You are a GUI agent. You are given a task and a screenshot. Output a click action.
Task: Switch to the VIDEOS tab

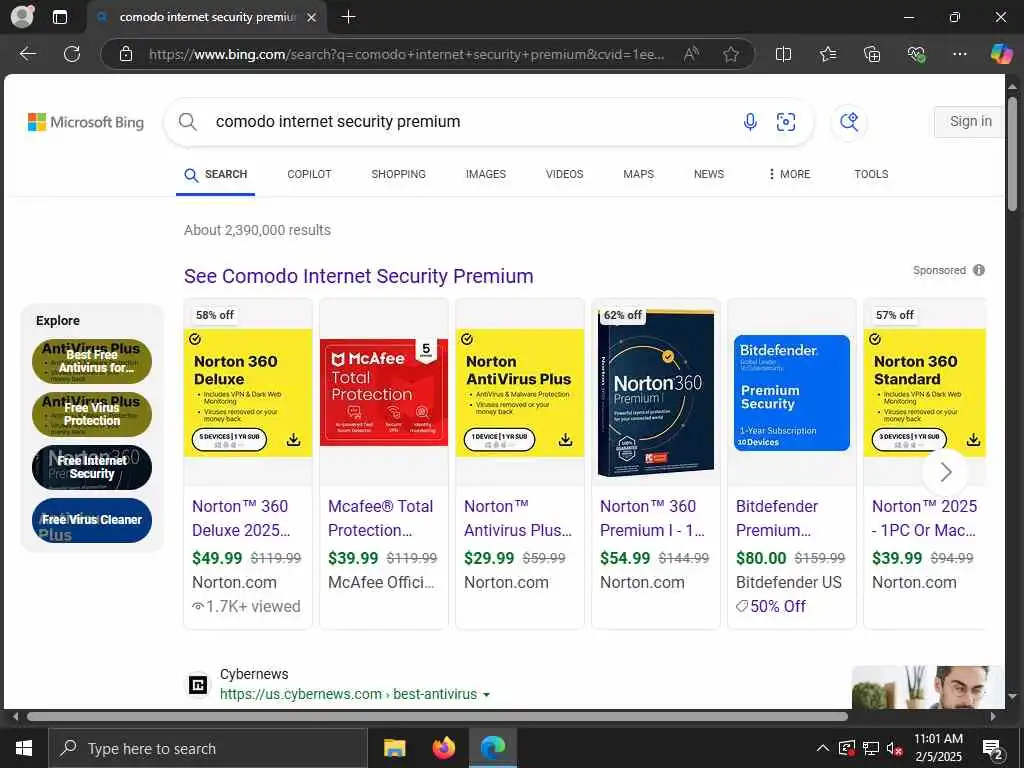point(564,174)
